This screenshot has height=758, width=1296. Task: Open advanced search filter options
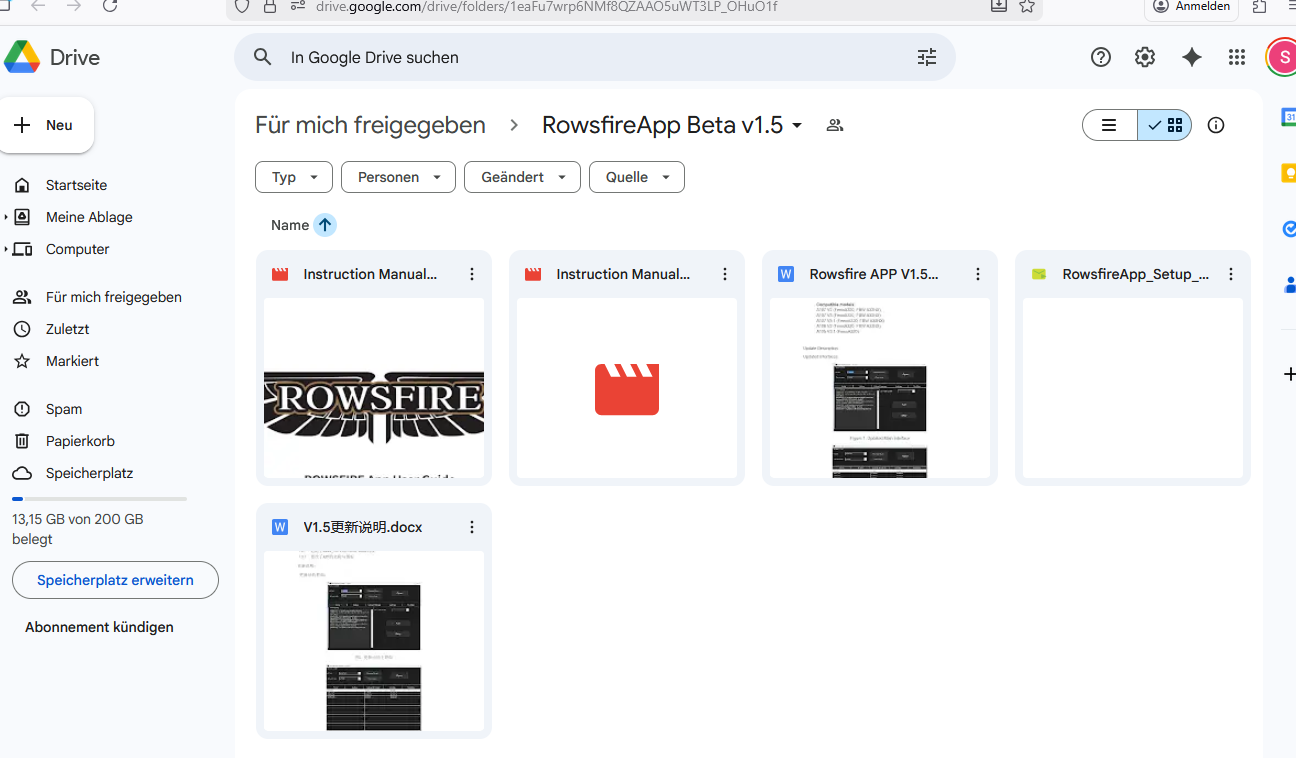(927, 58)
